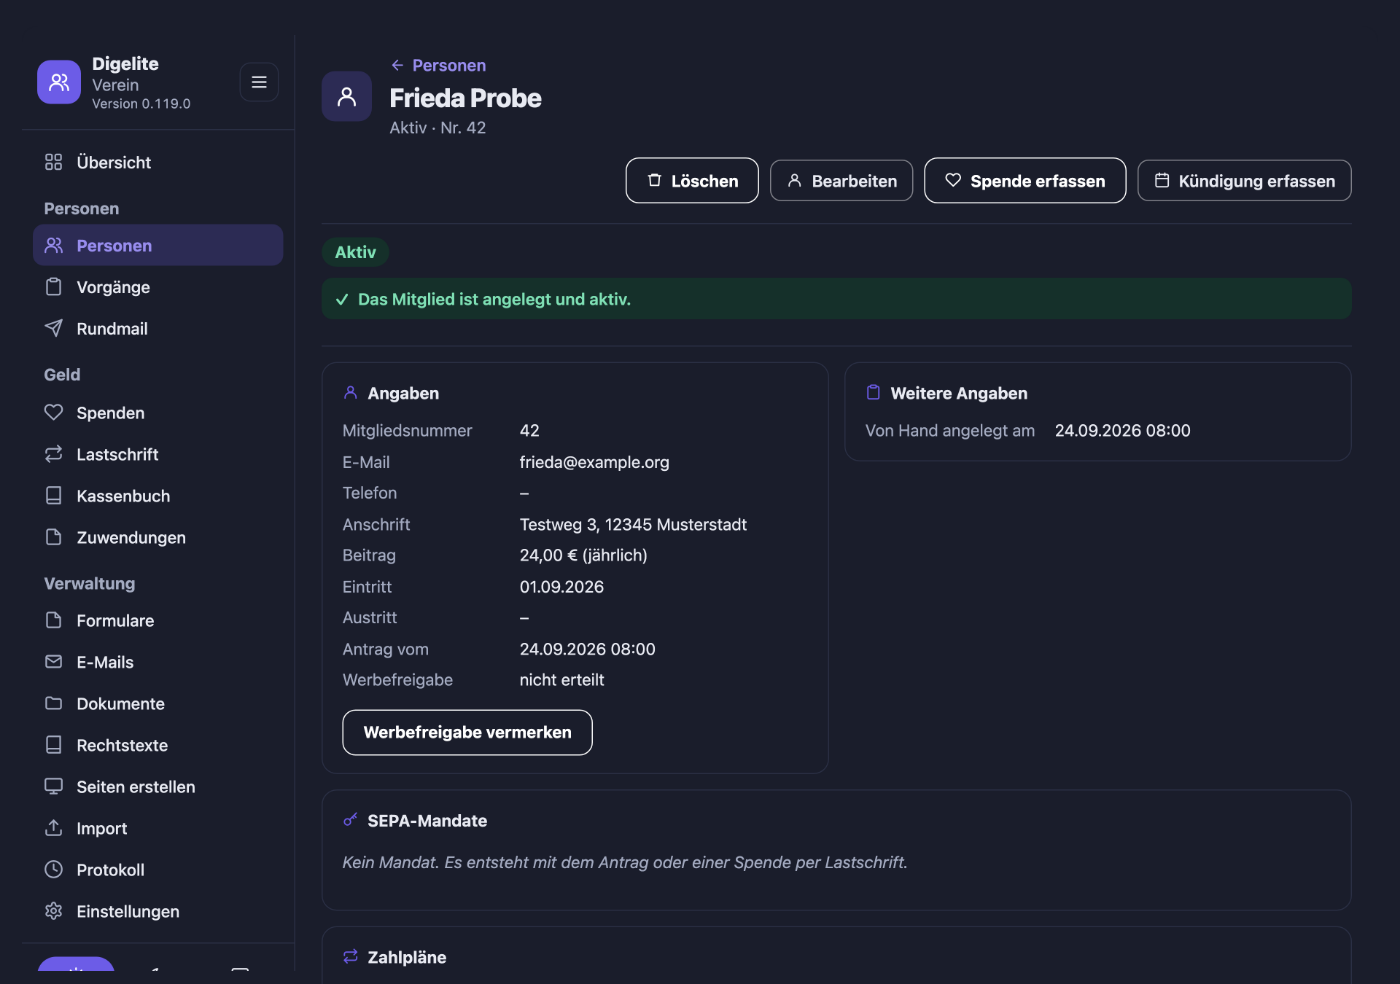
Task: Click the Protokoll clock icon
Action: [54, 869]
